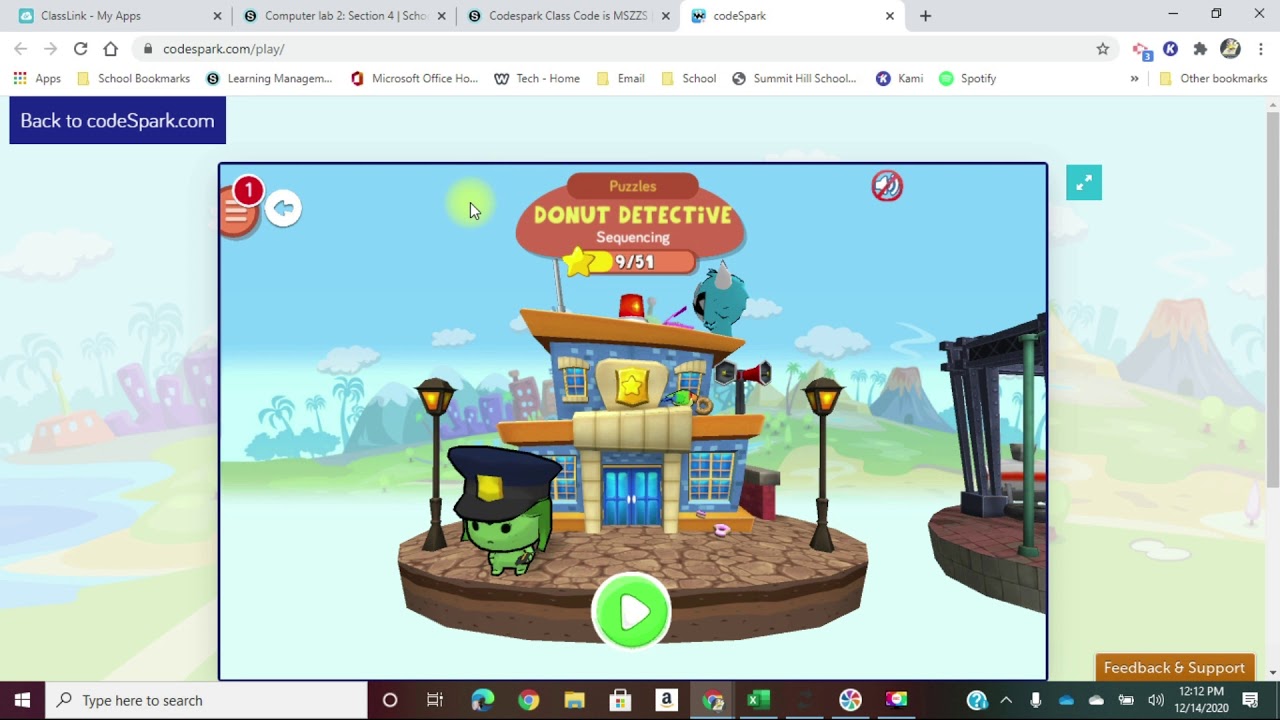Viewport: 1280px width, 720px height.
Task: Start the Donut Detective puzzle with the green play button
Action: [631, 611]
